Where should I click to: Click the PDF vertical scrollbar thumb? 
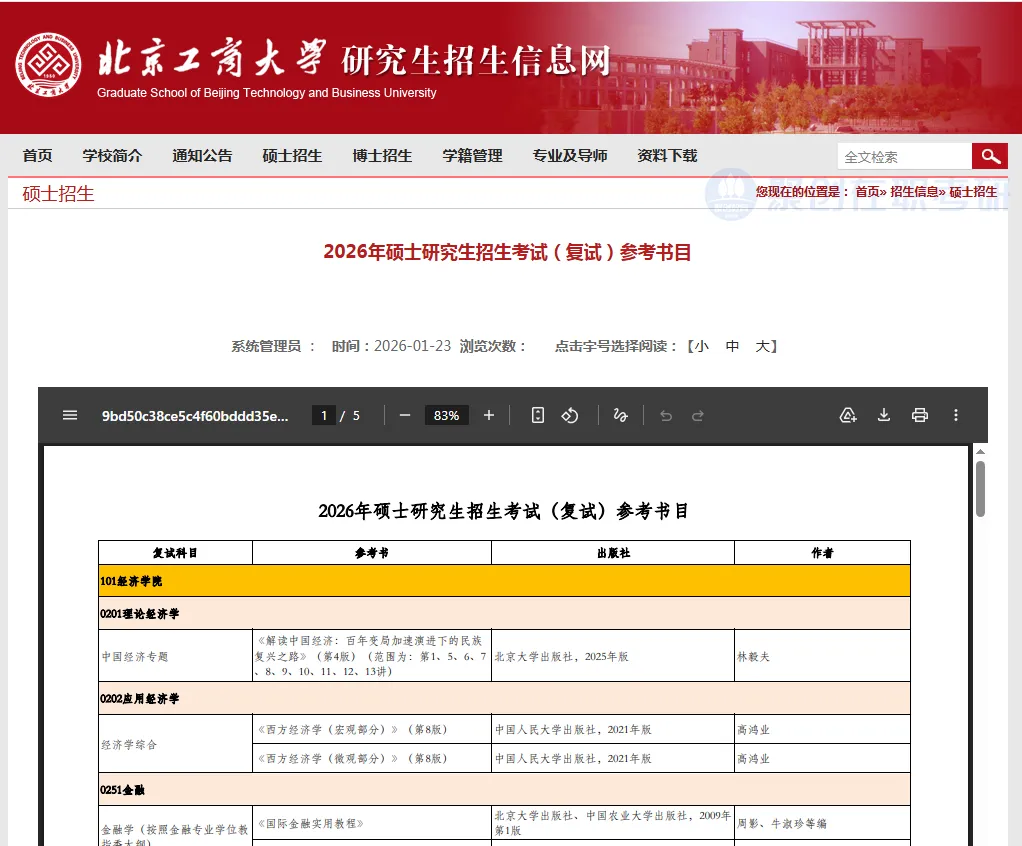(980, 489)
